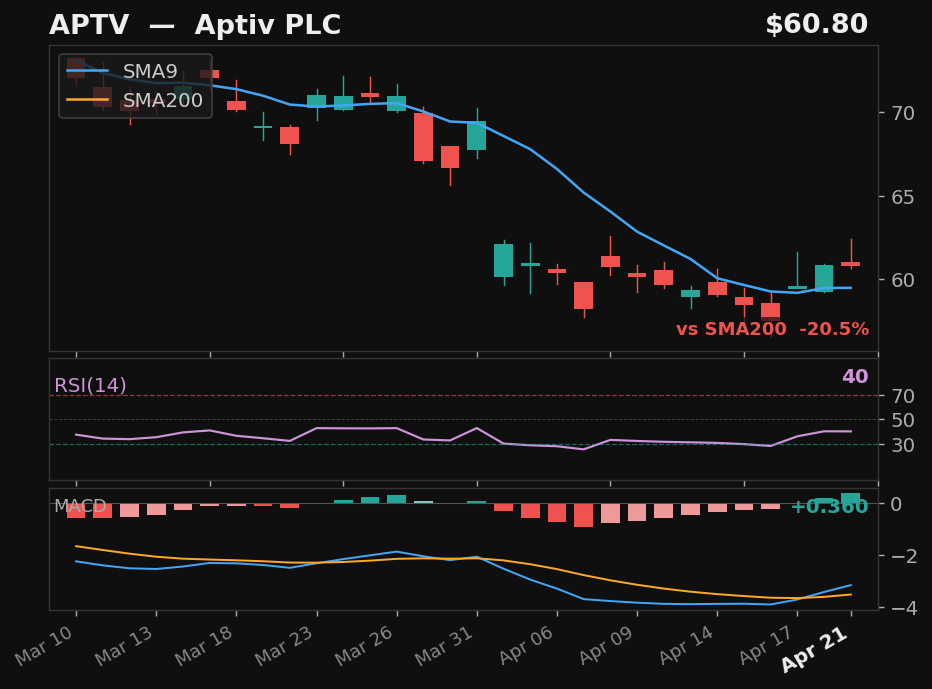Viewport: 932px width, 689px height.
Task: Collapse the SMA legend box
Action: click(x=135, y=85)
